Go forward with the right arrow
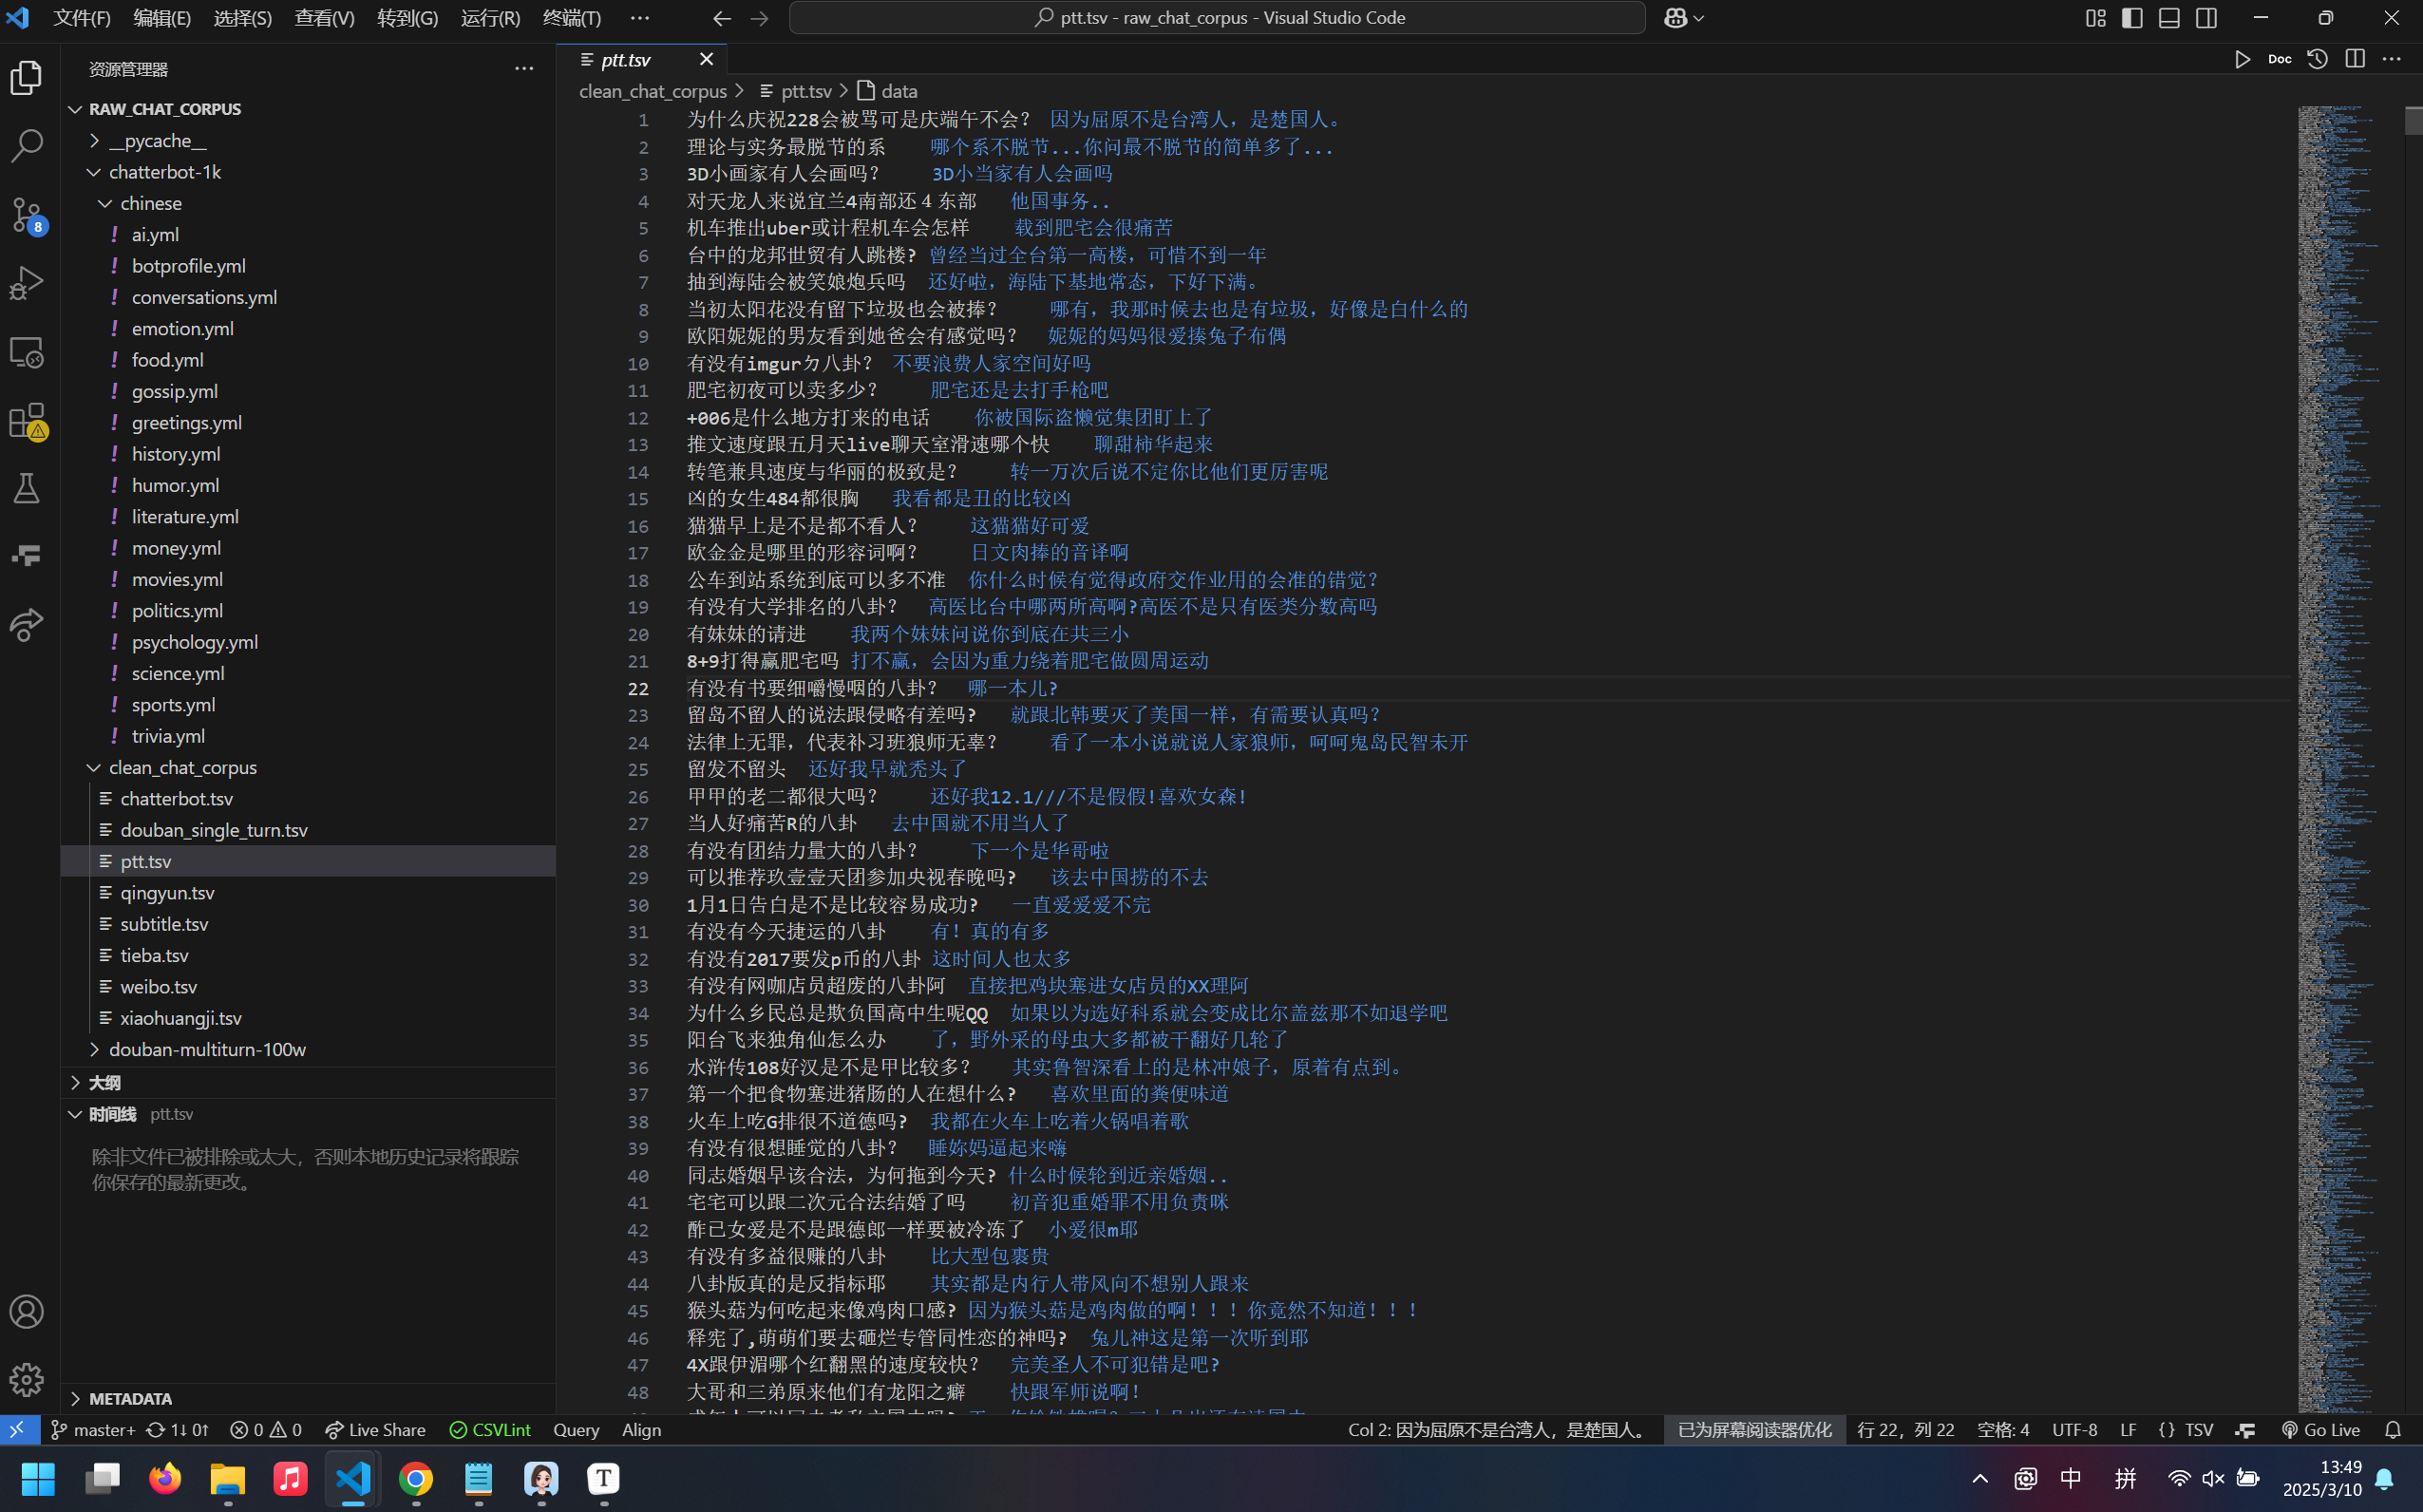This screenshot has height=1512, width=2423. click(760, 18)
